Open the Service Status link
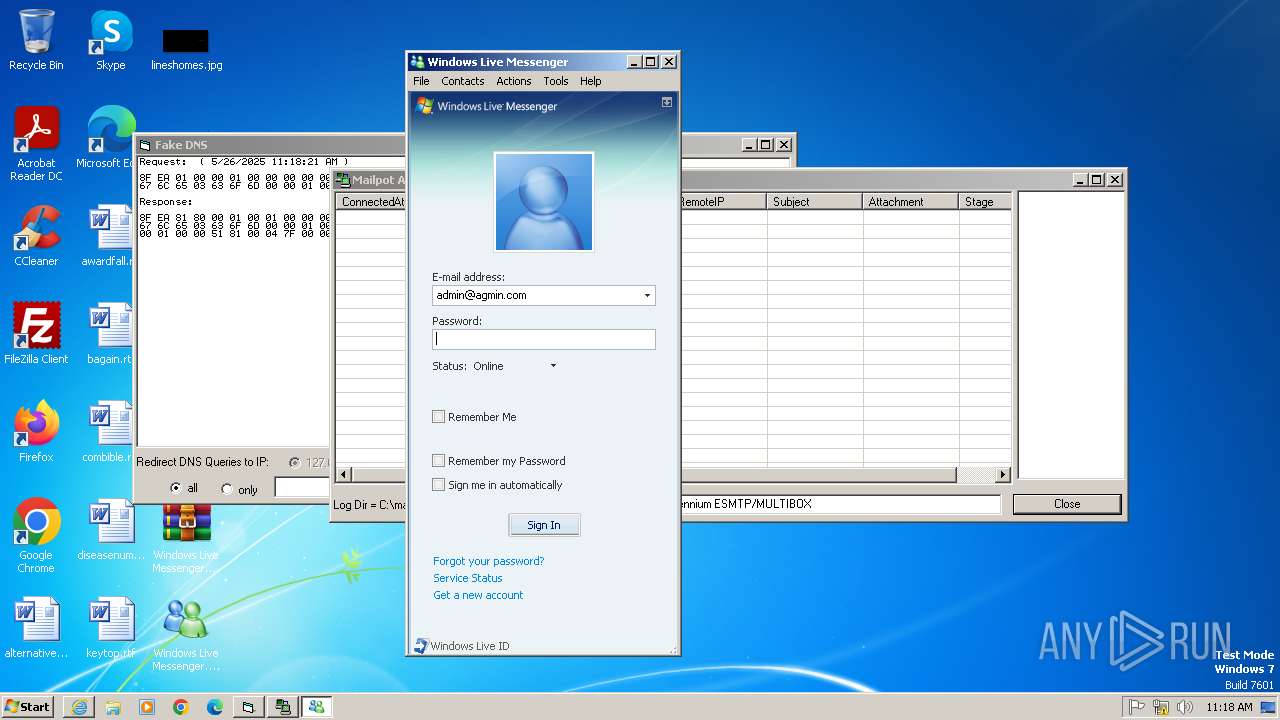 point(468,578)
